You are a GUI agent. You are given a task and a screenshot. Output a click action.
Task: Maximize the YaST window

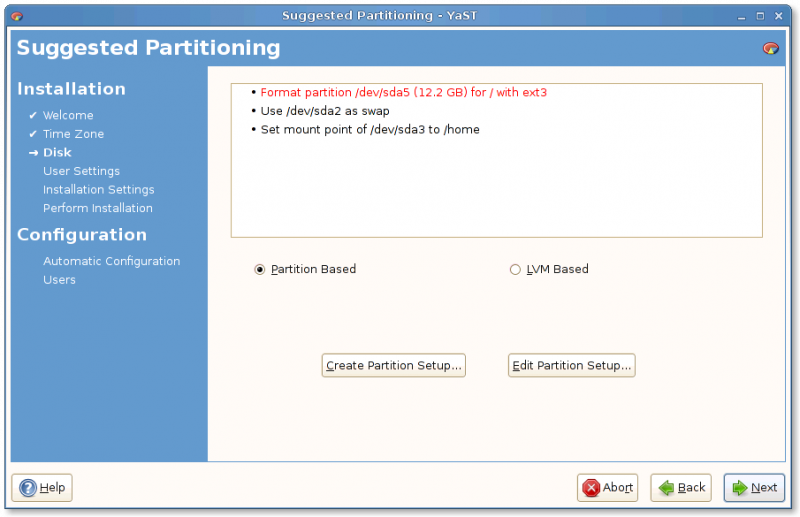pyautogui.click(x=760, y=16)
